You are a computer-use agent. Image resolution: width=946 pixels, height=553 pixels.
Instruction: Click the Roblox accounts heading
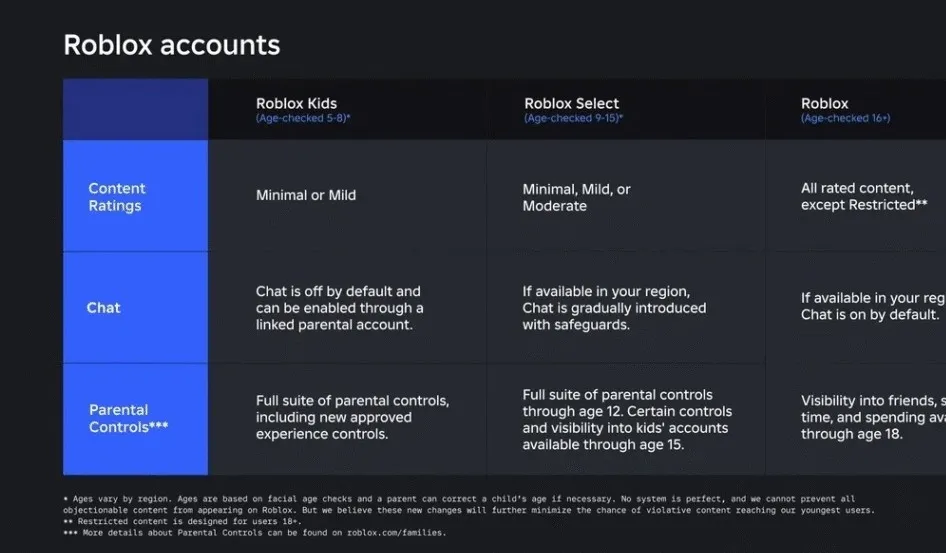tap(172, 46)
